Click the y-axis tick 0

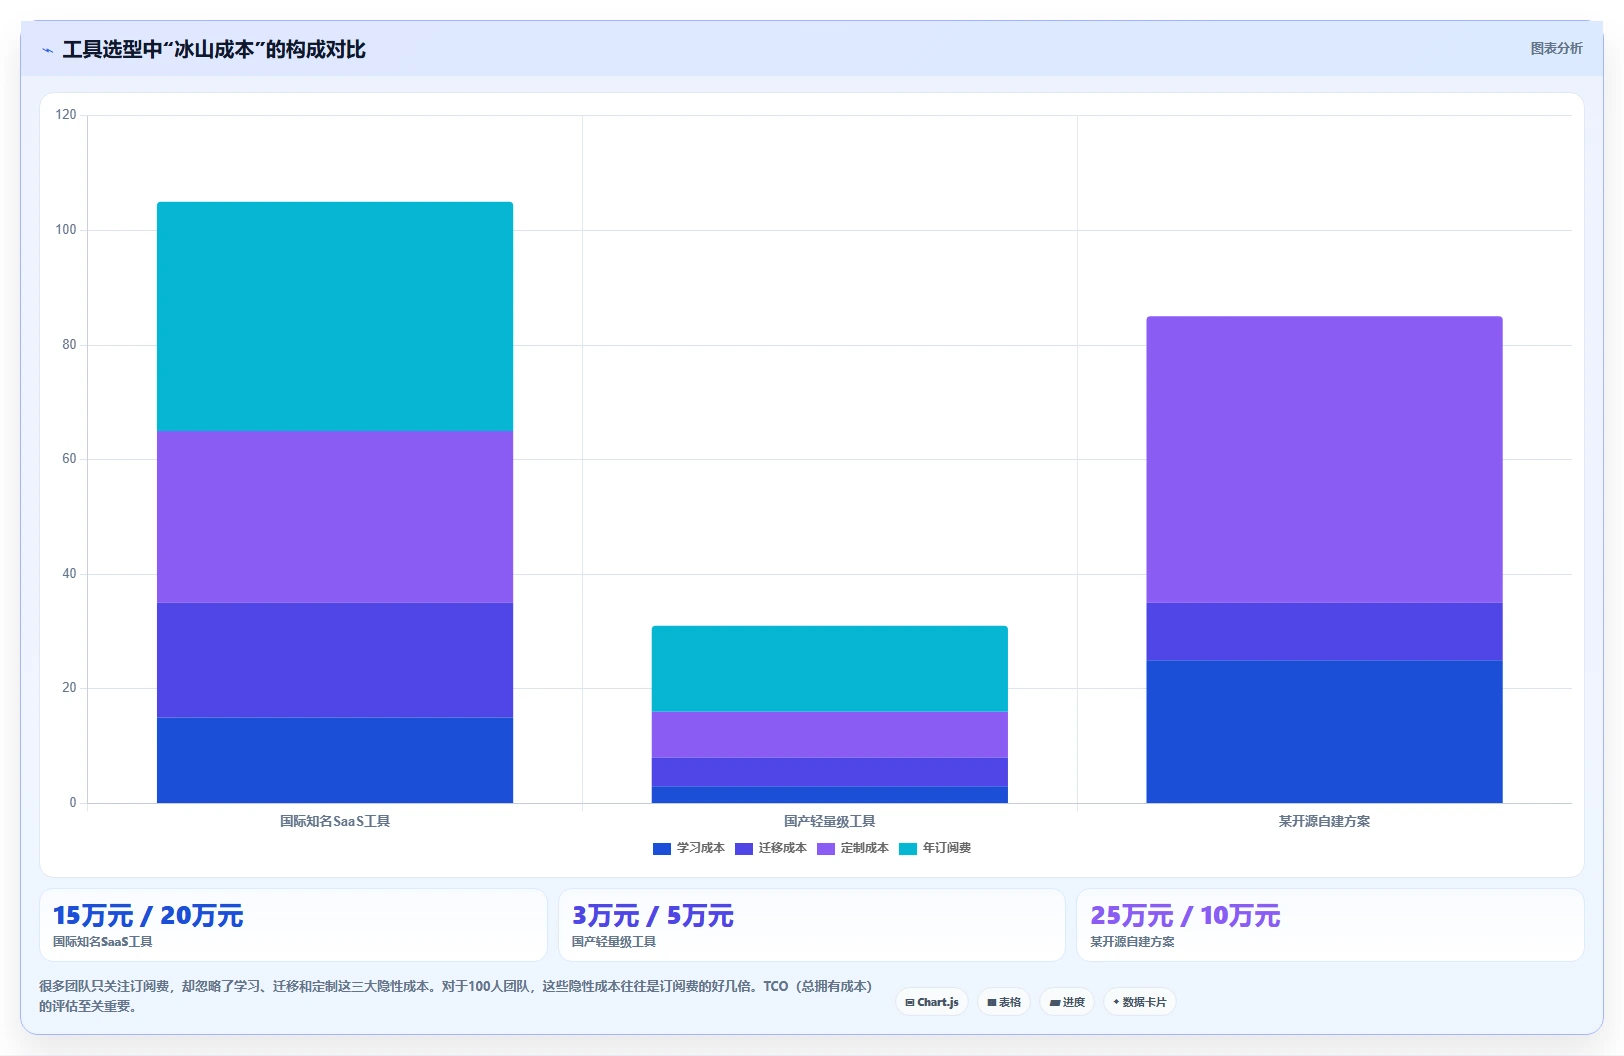tap(73, 803)
